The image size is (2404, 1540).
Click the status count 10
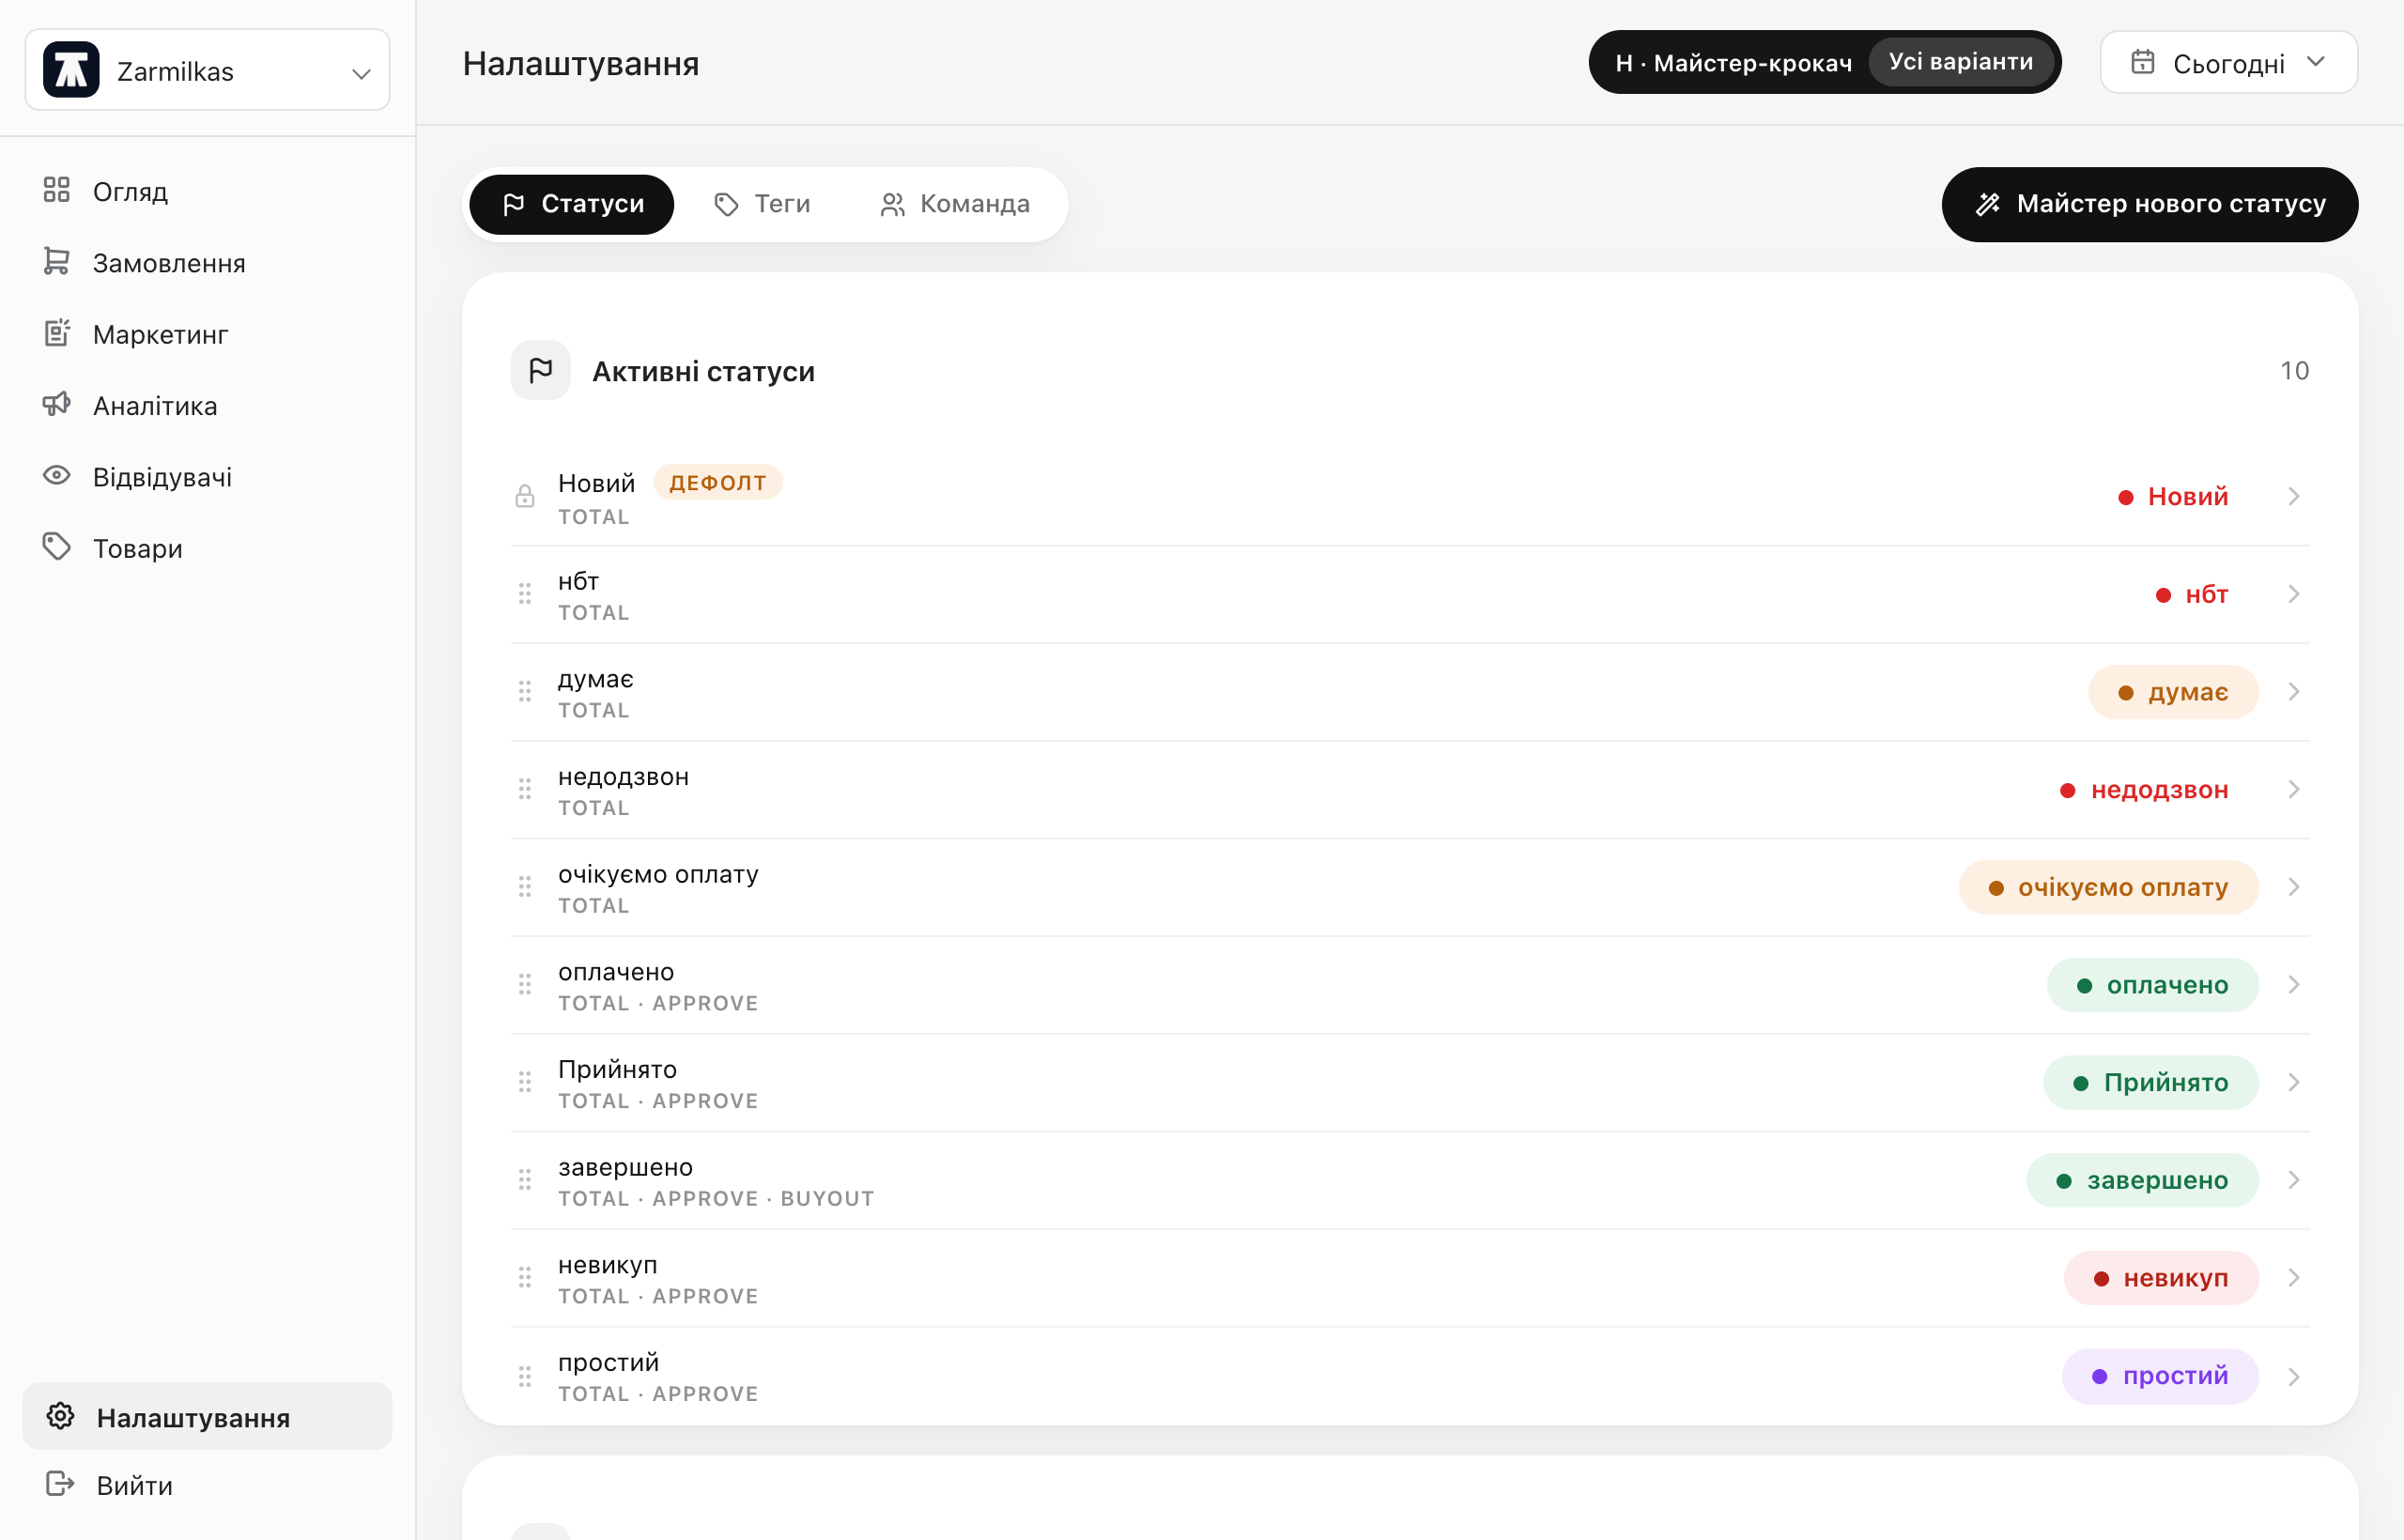(x=2294, y=371)
